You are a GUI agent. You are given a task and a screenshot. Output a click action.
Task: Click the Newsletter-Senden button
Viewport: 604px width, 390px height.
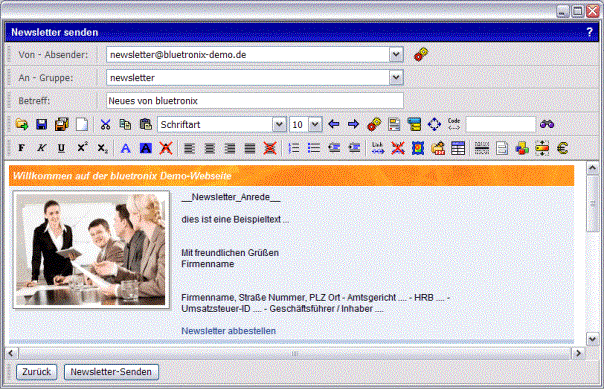[x=111, y=372]
